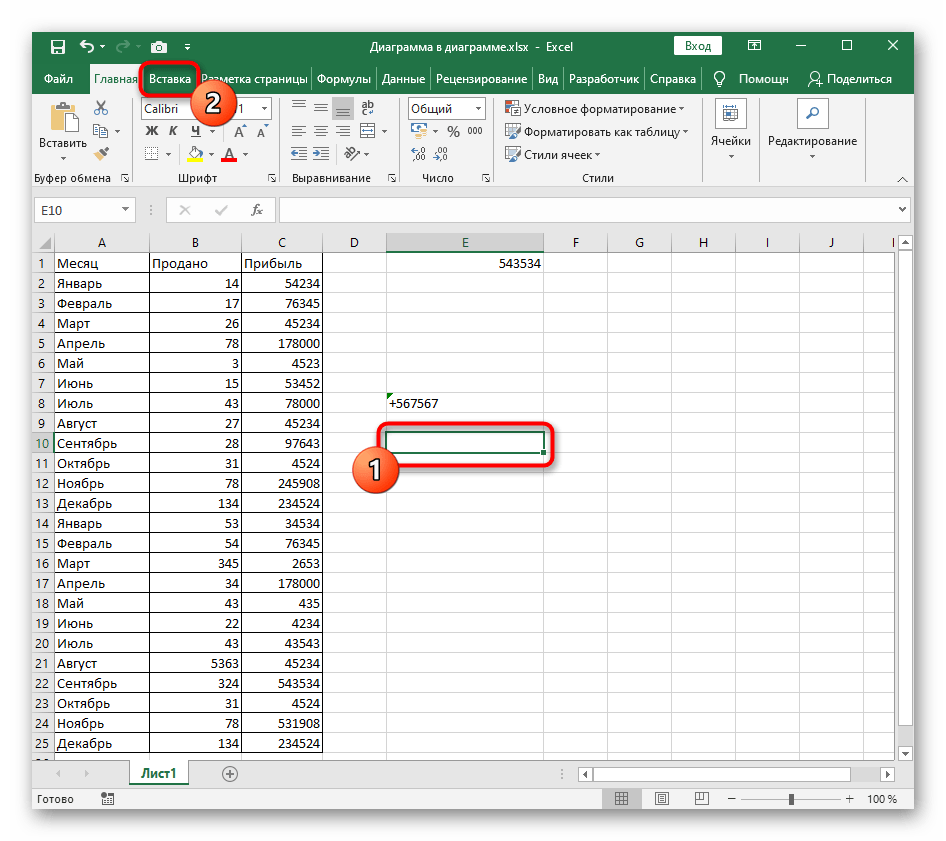The height and width of the screenshot is (841, 946).
Task: Select the Лист1 sheet tab
Action: point(159,773)
